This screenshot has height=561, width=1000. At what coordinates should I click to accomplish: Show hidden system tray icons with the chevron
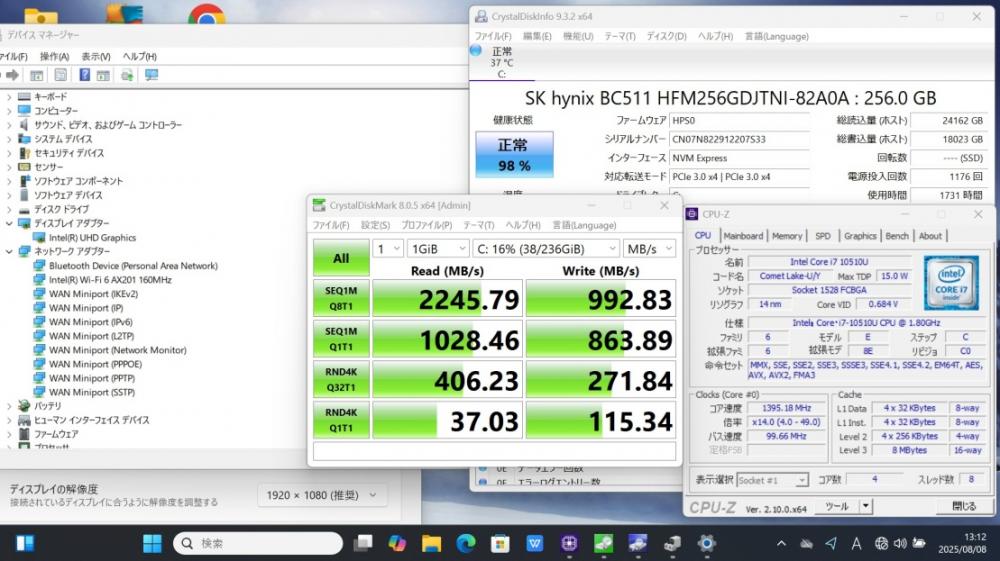[x=781, y=543]
